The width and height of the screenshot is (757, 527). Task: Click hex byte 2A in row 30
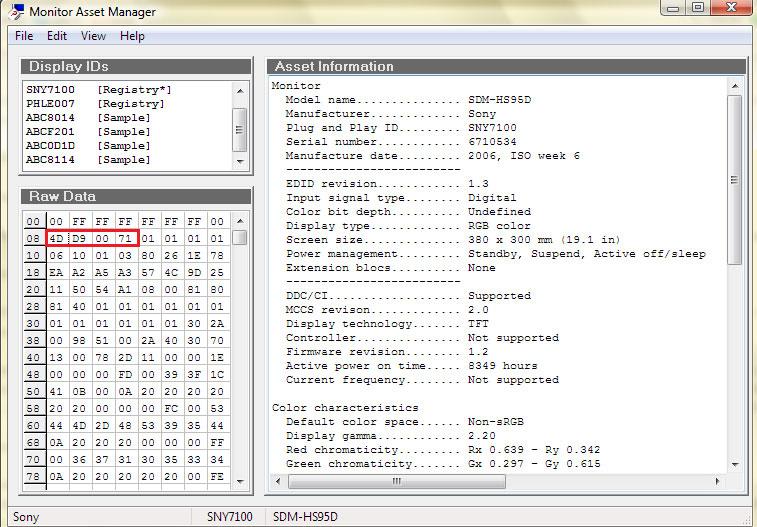click(217, 324)
